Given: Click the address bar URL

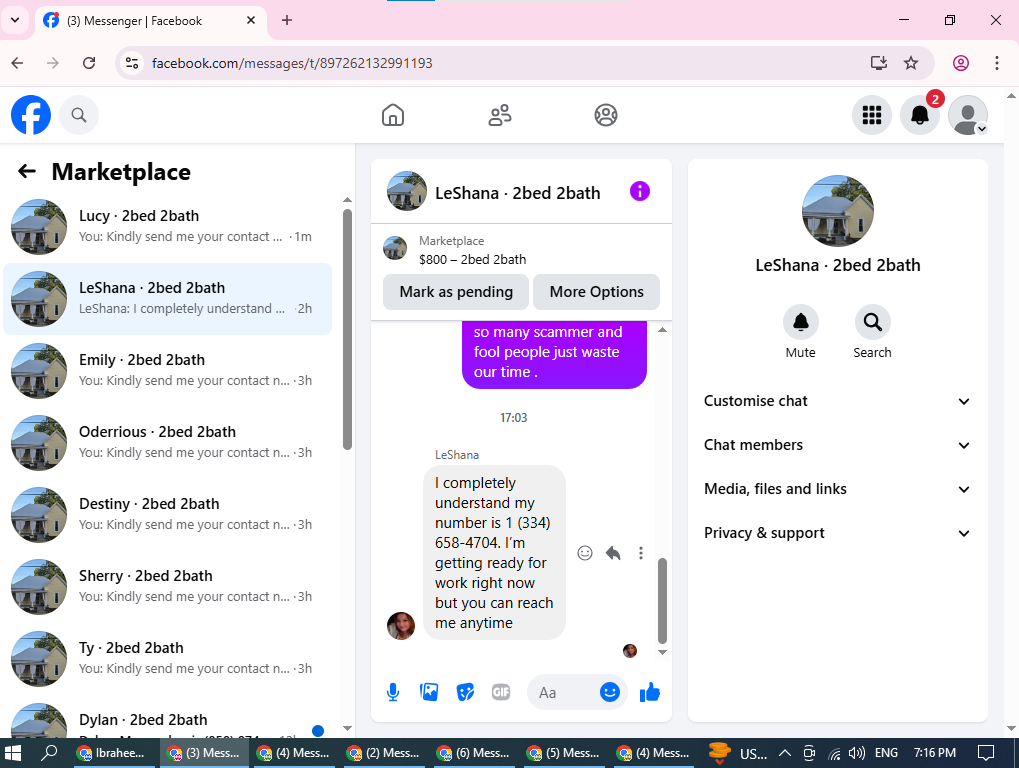Looking at the screenshot, I should (292, 63).
